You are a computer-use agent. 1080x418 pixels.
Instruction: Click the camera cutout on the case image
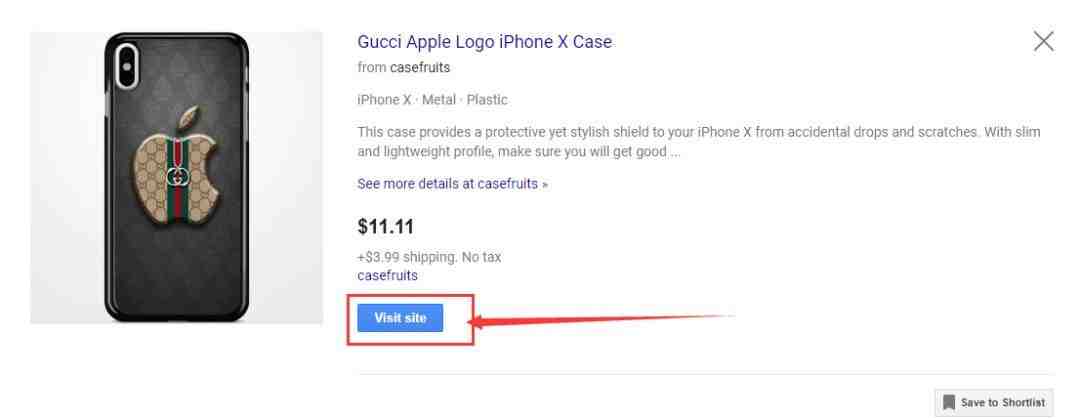click(x=128, y=65)
